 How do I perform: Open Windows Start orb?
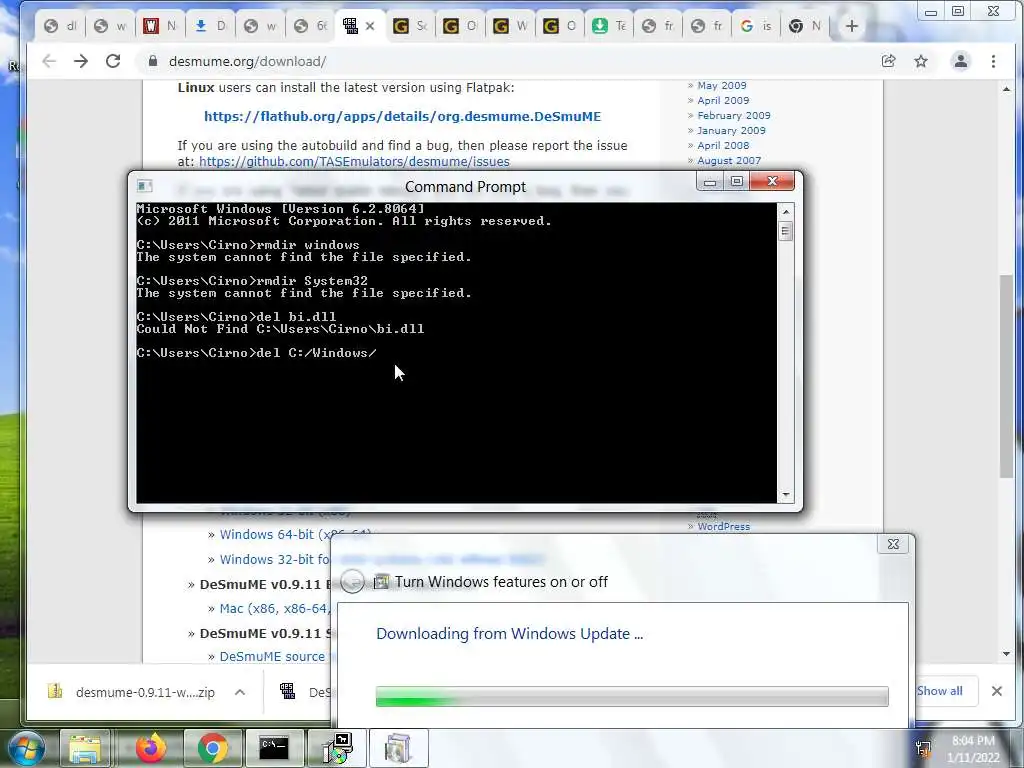click(25, 748)
